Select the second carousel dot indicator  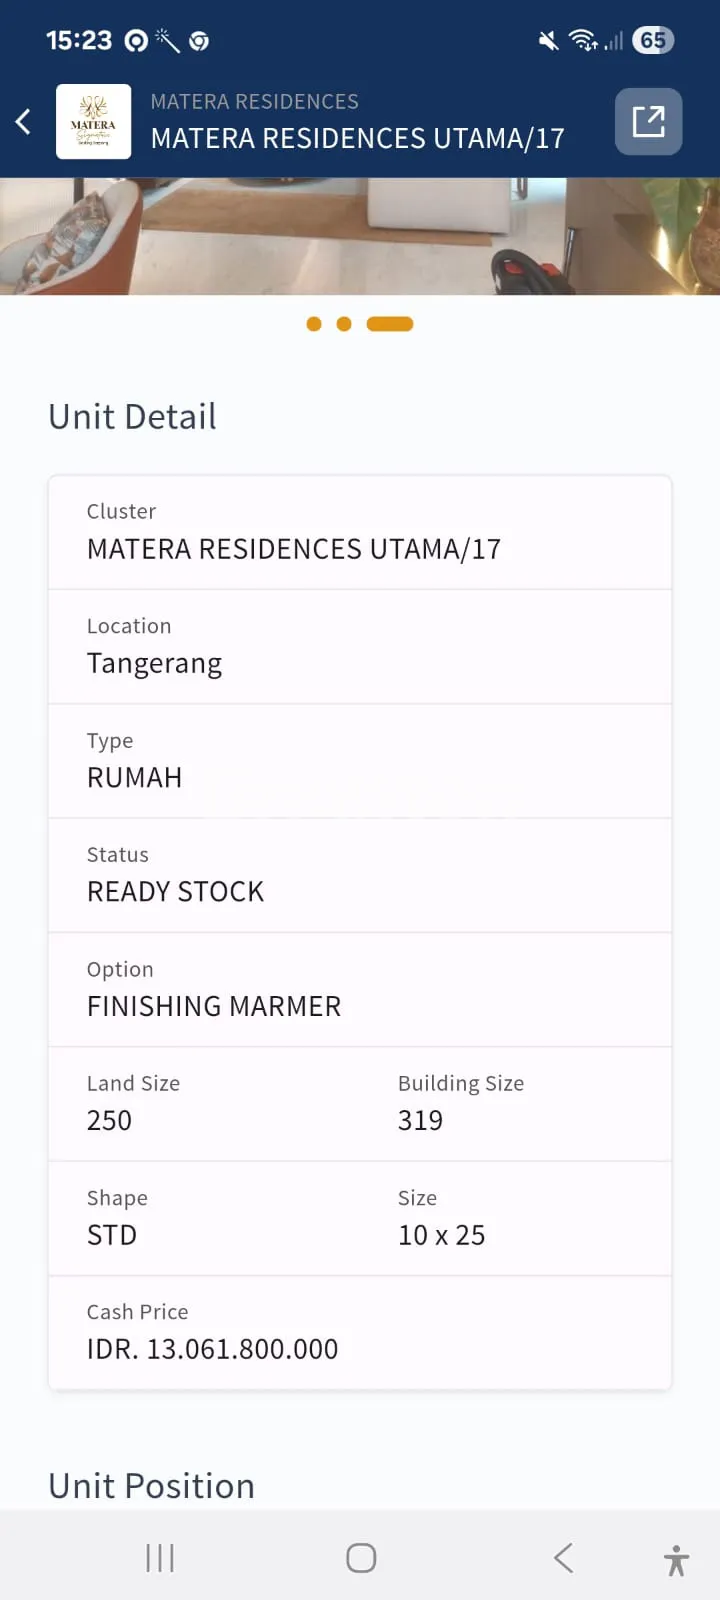click(x=344, y=324)
